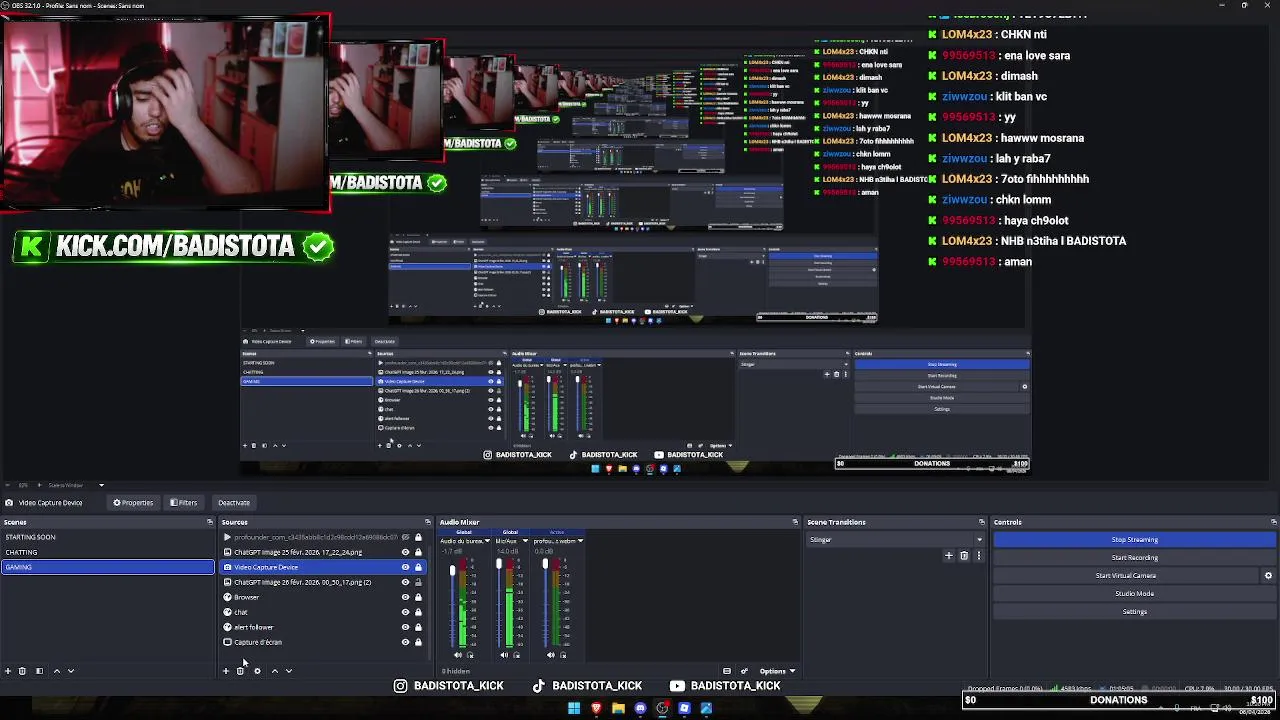
Task: Hide the Capture d'écran source
Action: (x=405, y=642)
